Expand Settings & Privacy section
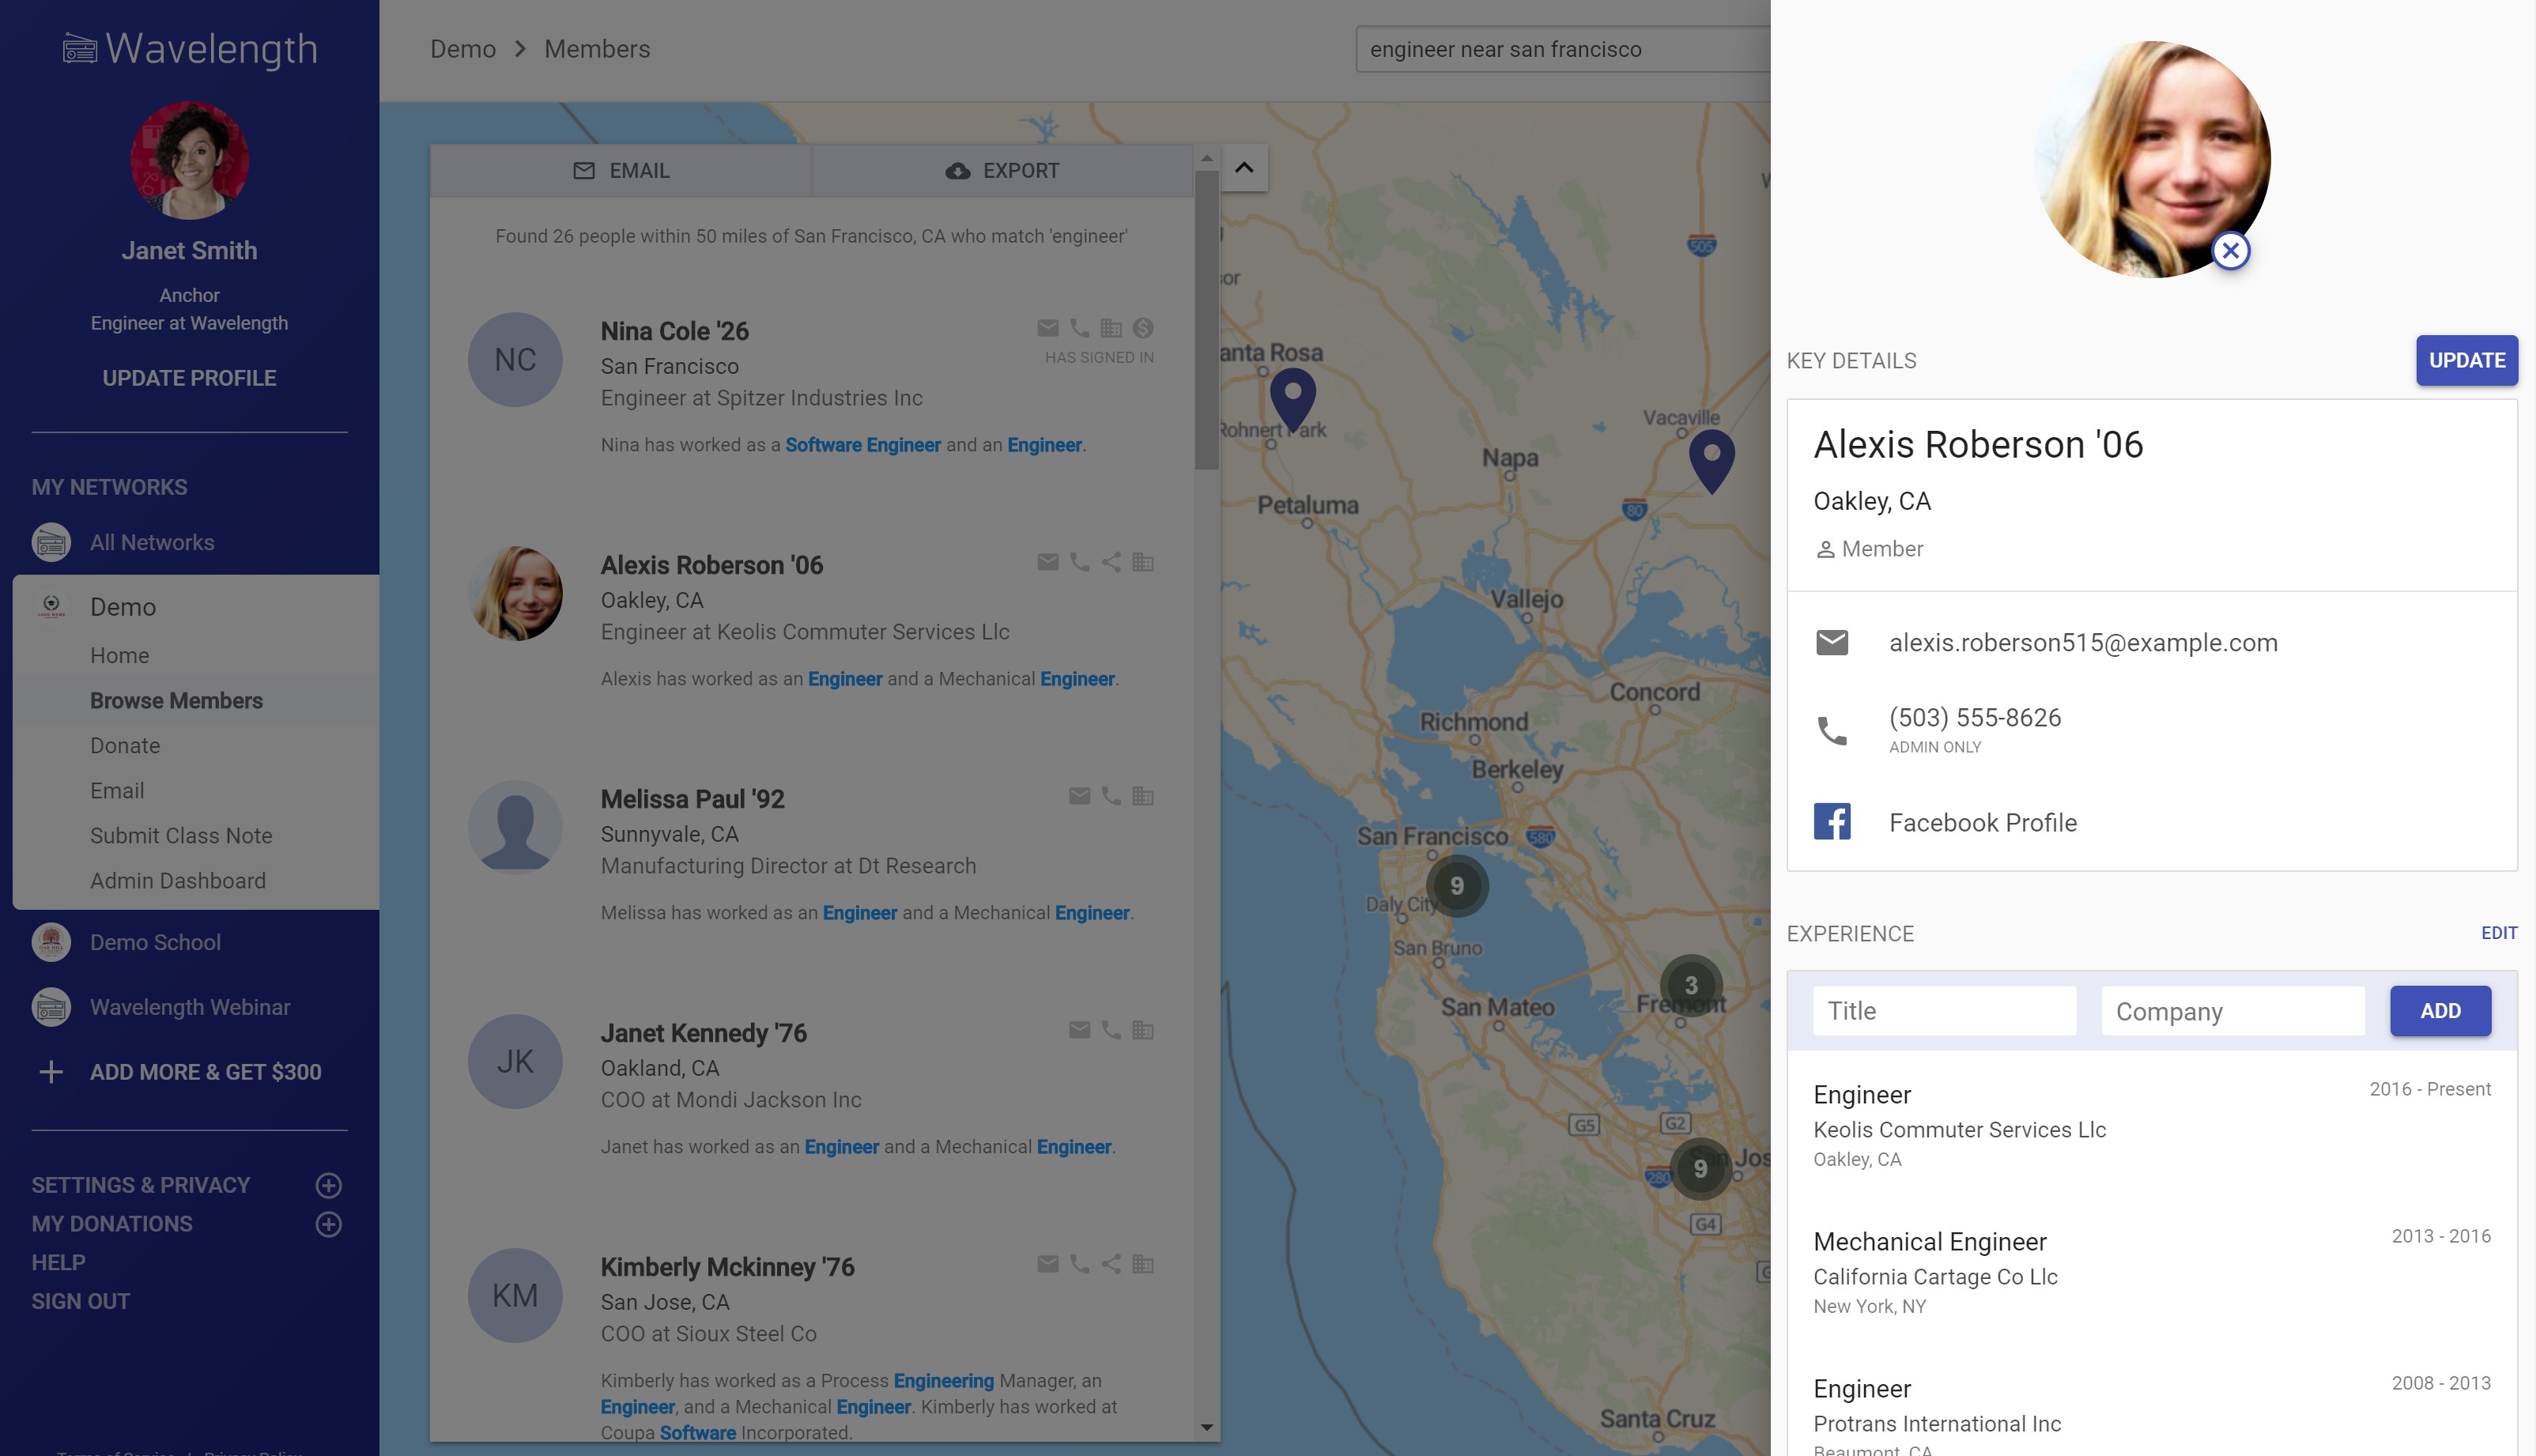2536x1456 pixels. 329,1185
